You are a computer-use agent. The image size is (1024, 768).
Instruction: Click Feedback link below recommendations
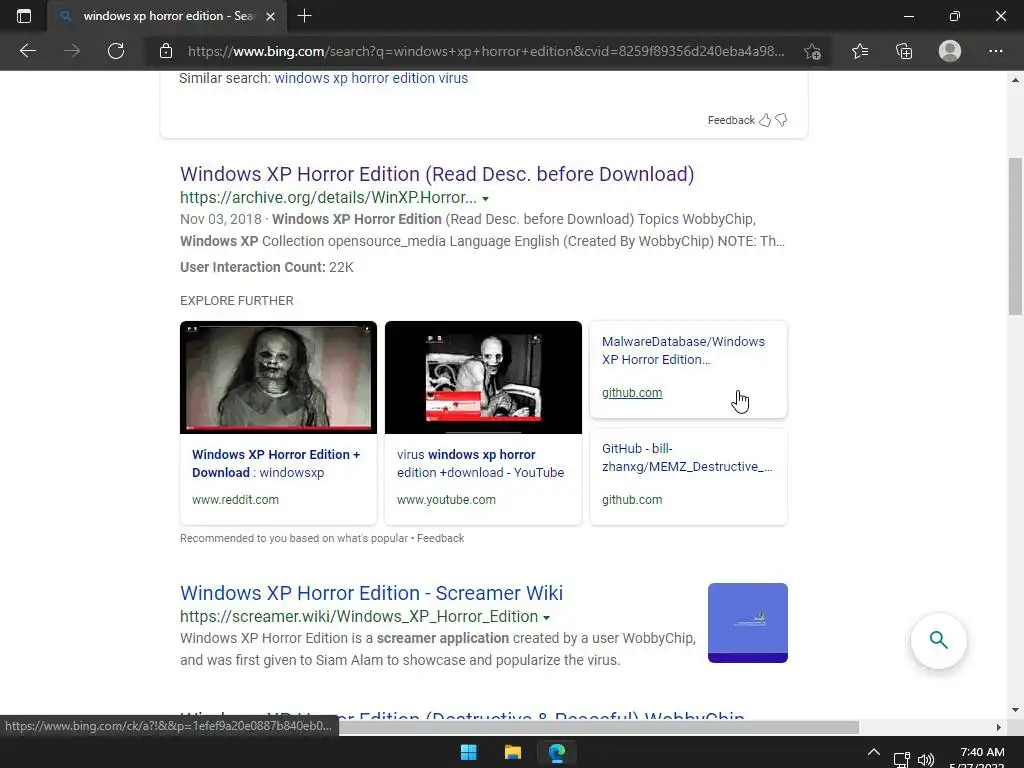(440, 539)
